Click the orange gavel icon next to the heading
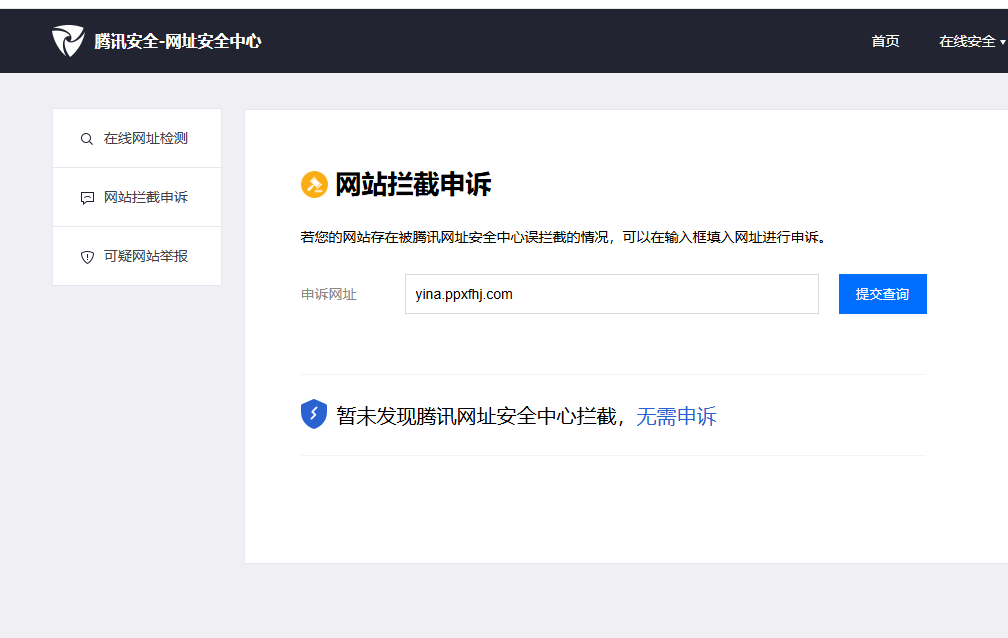The height and width of the screenshot is (638, 1008). point(314,185)
